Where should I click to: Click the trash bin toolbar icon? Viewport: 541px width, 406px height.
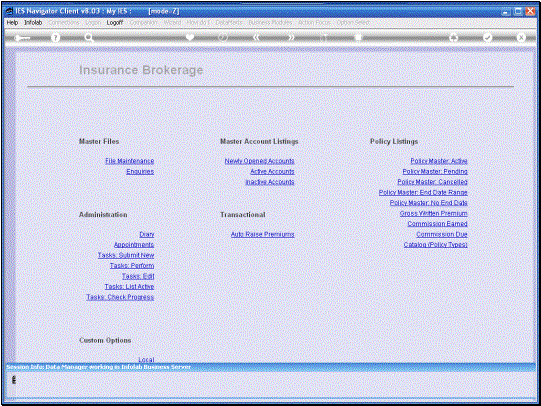click(358, 37)
